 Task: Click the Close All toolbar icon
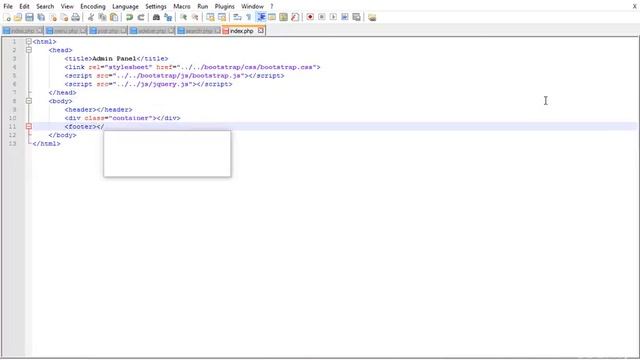64,17
